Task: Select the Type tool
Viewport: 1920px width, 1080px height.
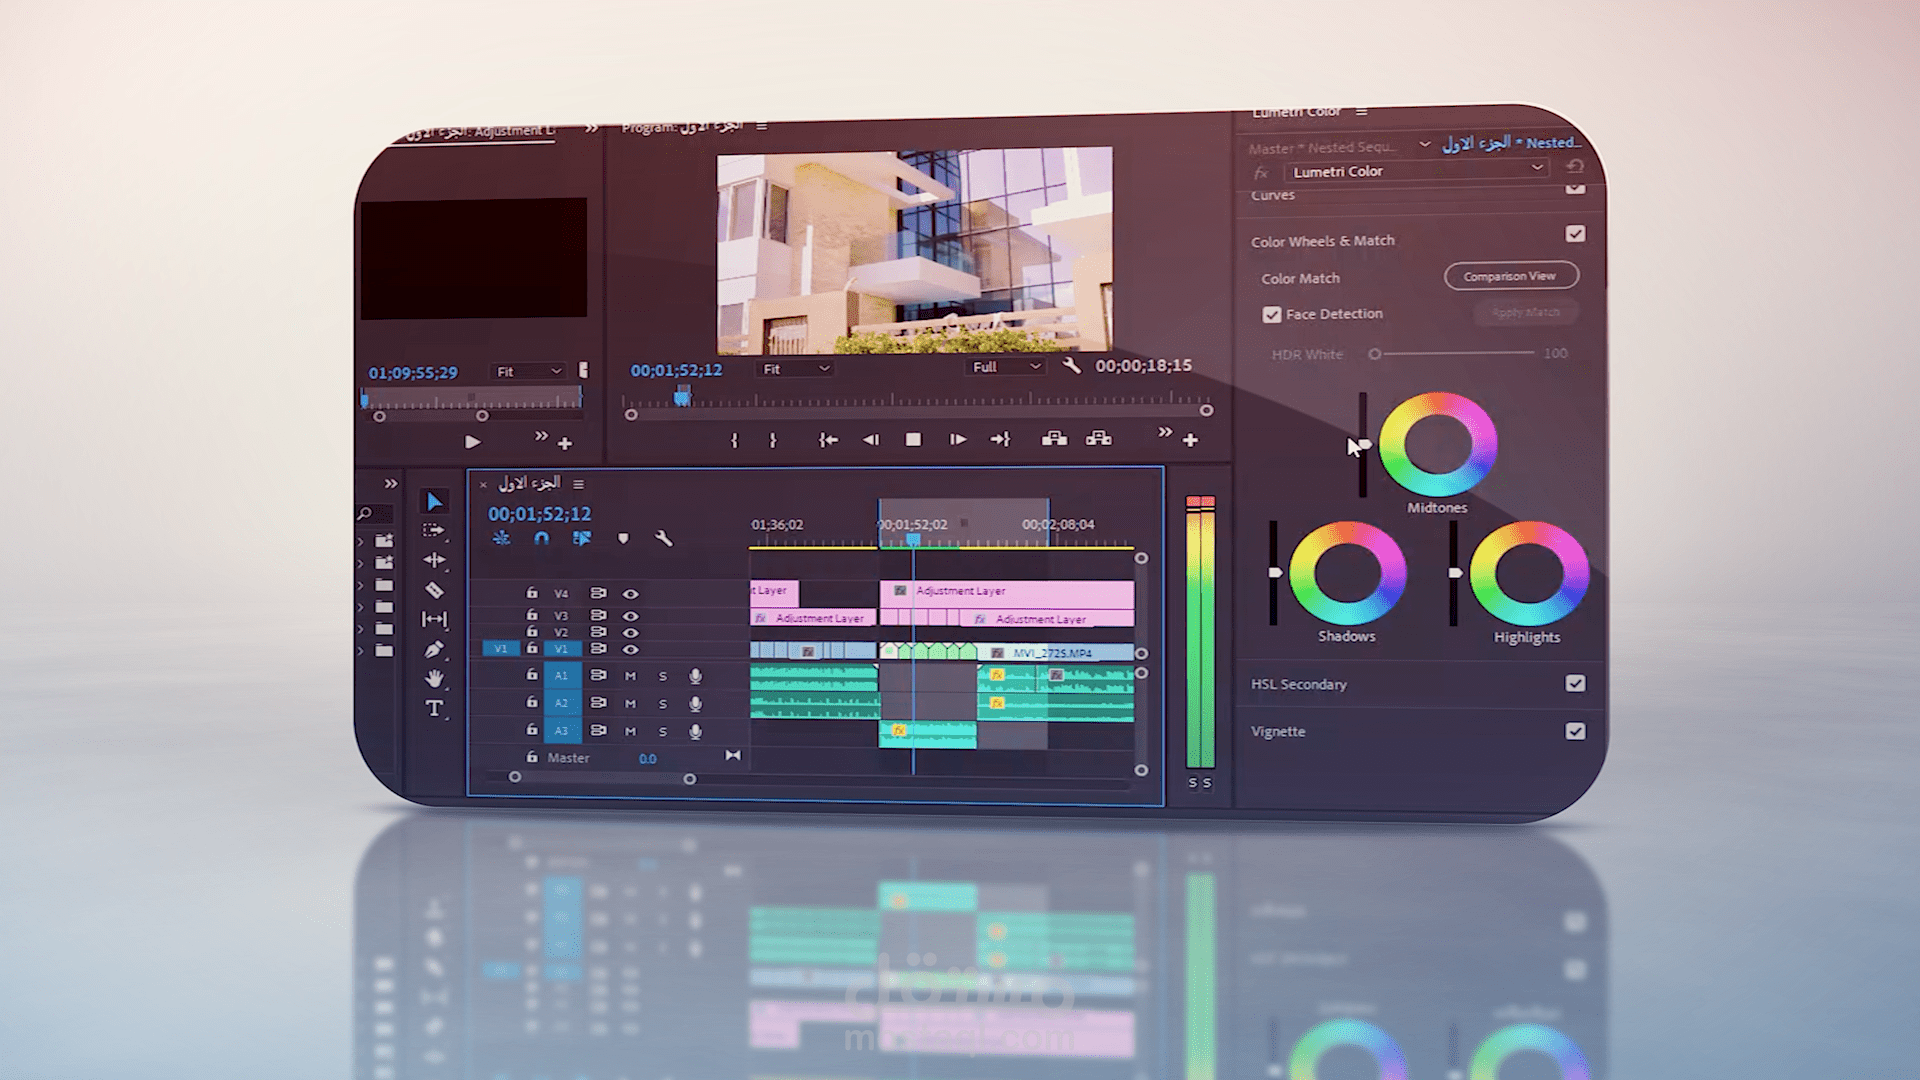Action: click(x=434, y=708)
